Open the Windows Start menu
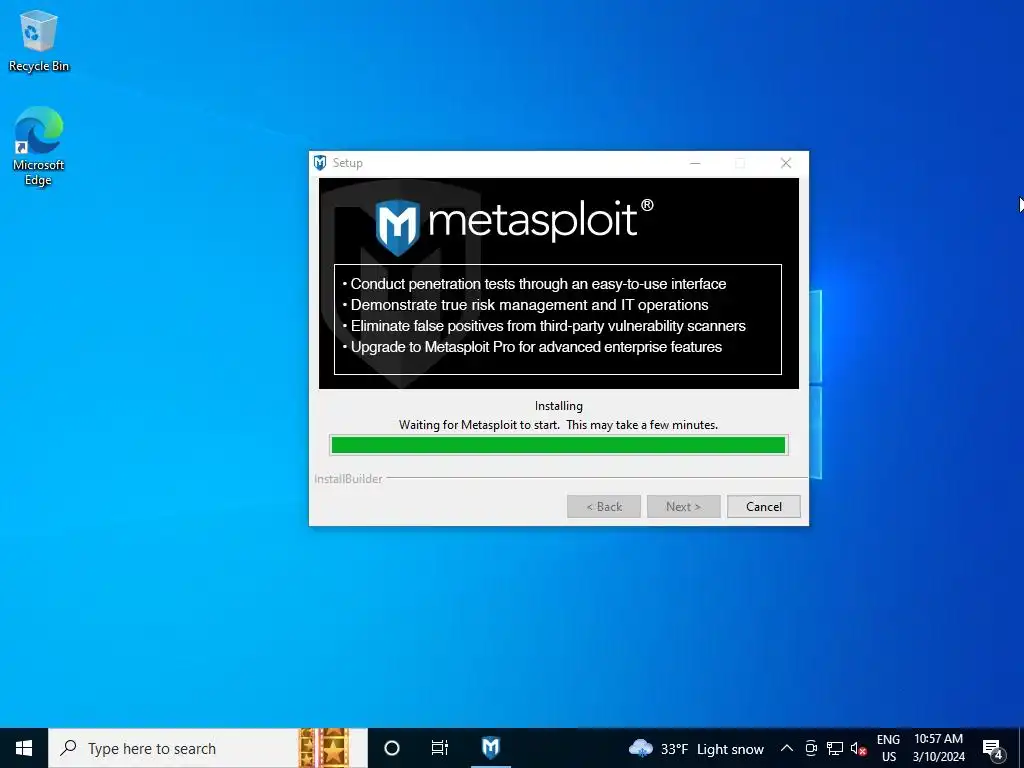1024x768 pixels. pos(24,748)
